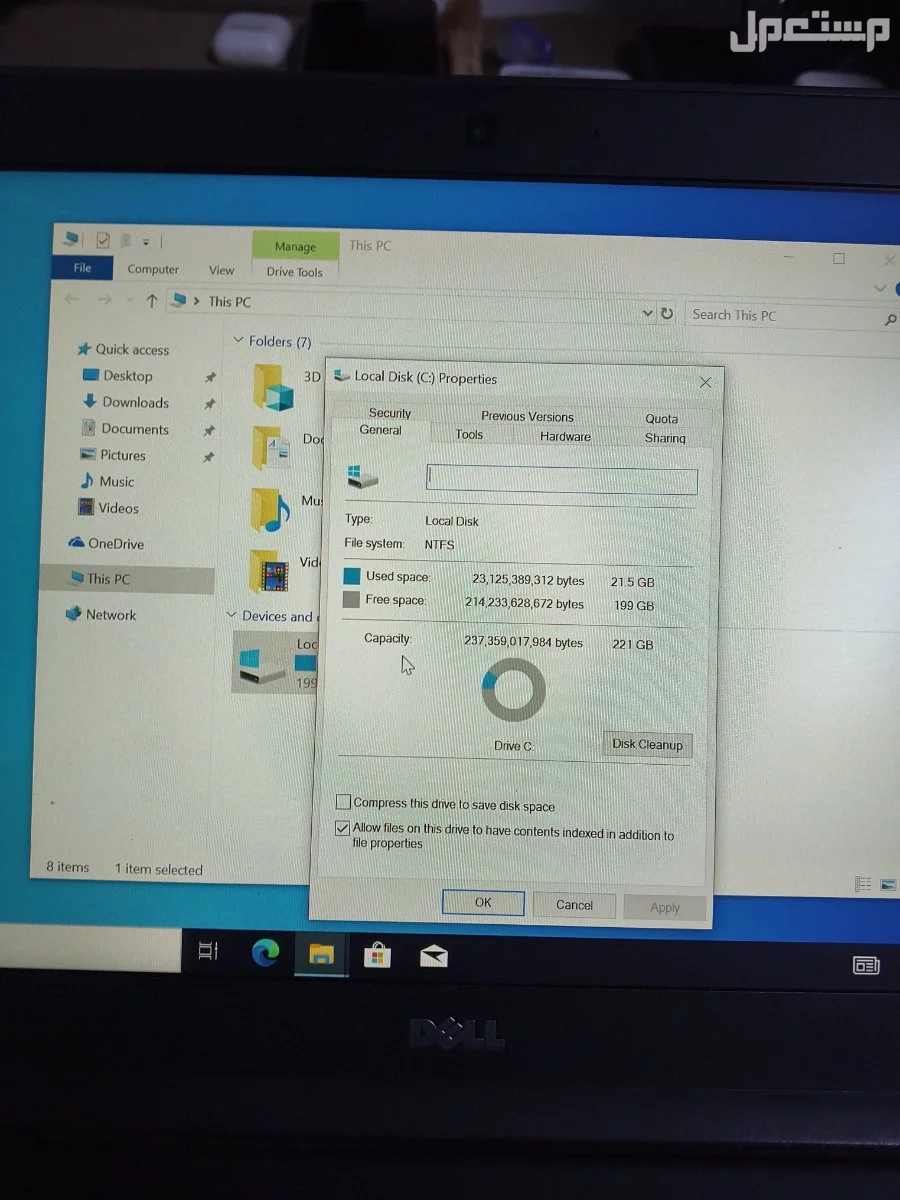Click the Disk Cleanup button
The width and height of the screenshot is (900, 1200).
coord(647,745)
